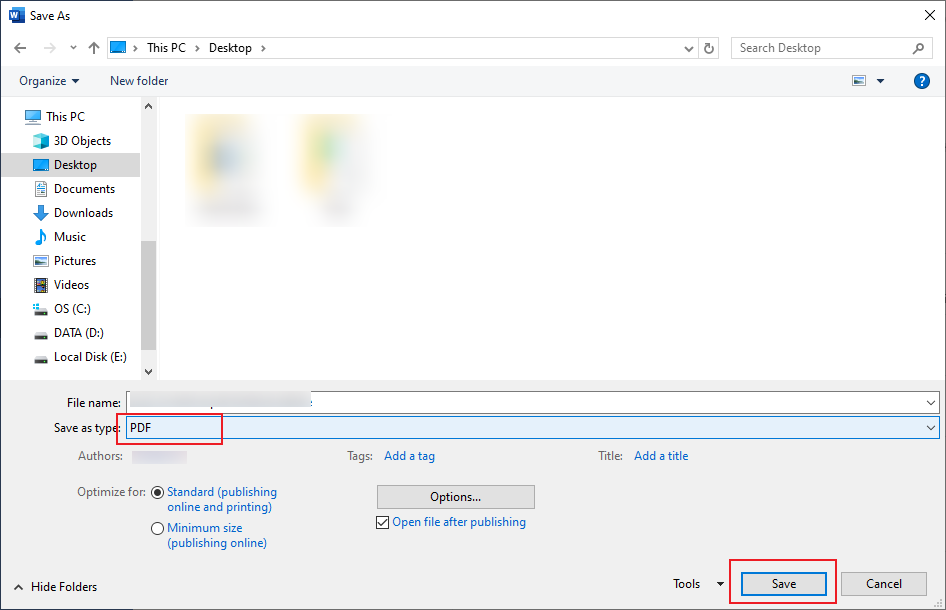946x610 pixels.
Task: Select Standard (publishing online and printing) optimization
Action: coord(158,491)
